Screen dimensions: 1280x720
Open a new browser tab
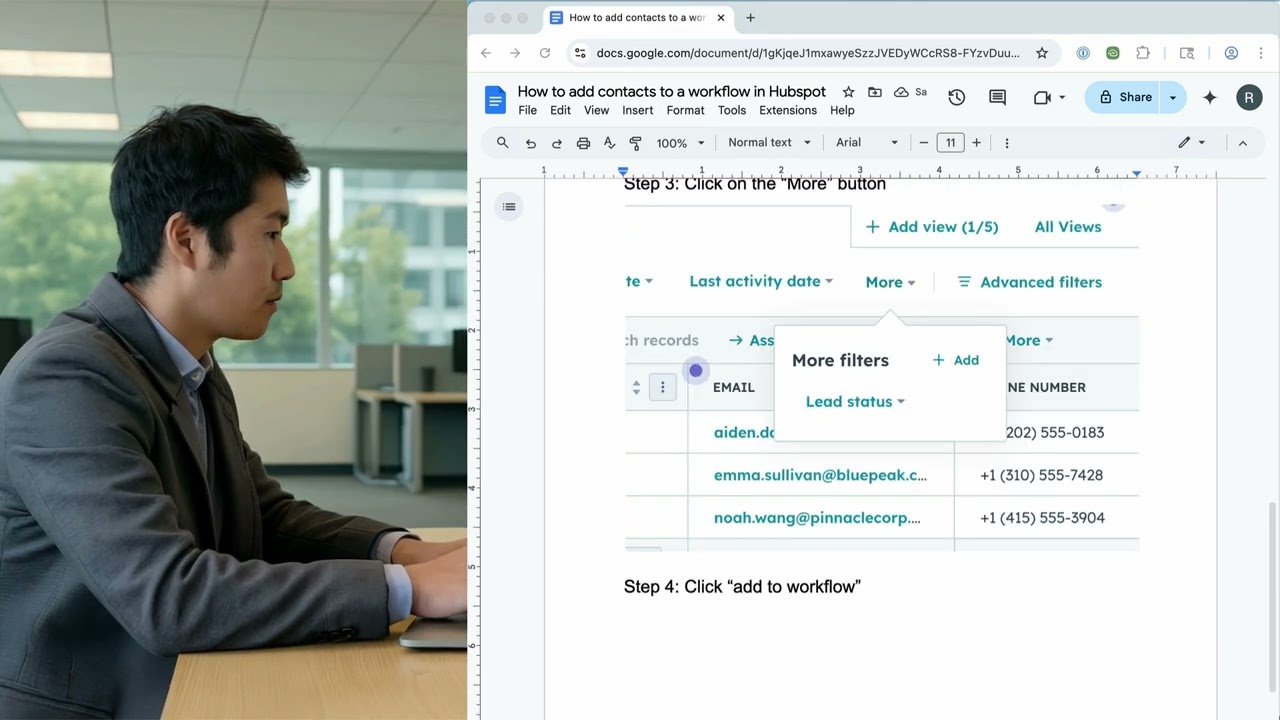(750, 18)
